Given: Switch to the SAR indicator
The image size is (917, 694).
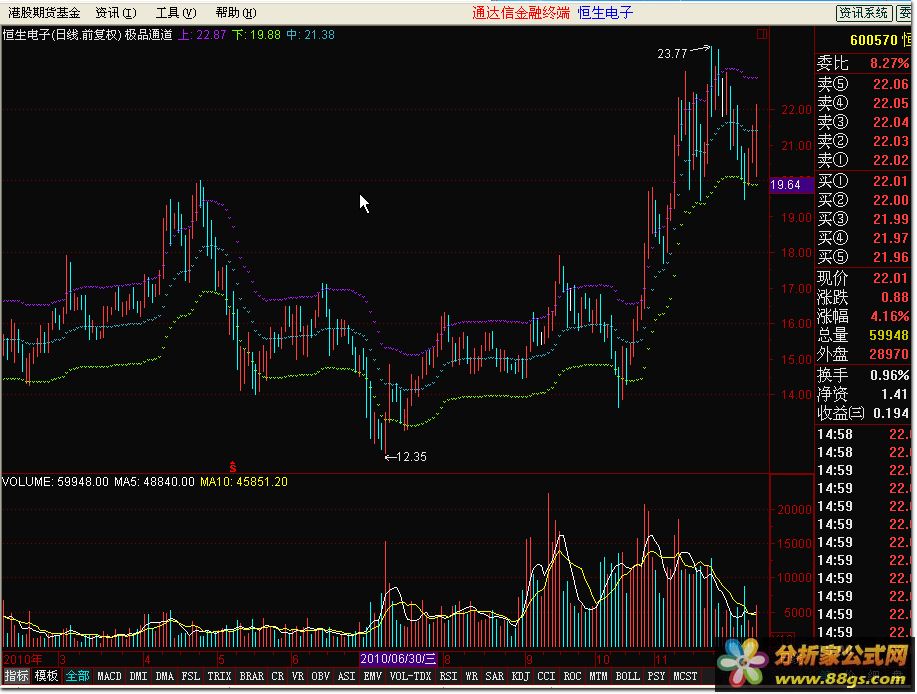Looking at the screenshot, I should (494, 676).
